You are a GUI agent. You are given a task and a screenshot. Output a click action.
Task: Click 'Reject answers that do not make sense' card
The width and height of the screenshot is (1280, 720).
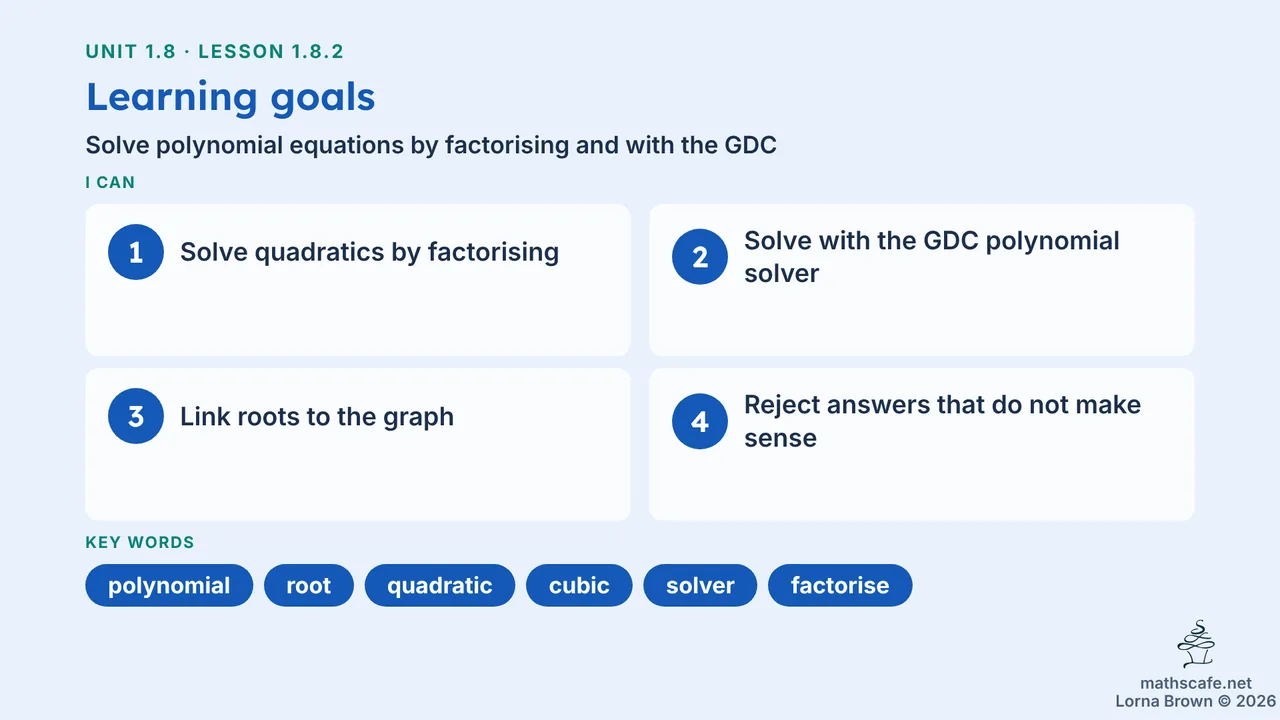pos(922,444)
